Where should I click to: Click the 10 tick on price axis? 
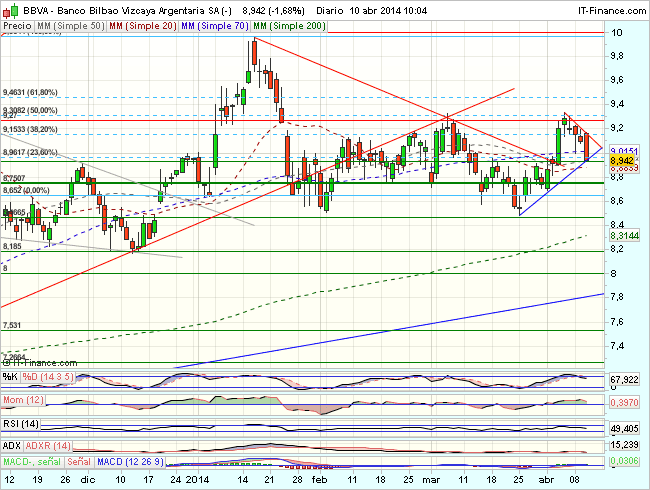(x=616, y=32)
